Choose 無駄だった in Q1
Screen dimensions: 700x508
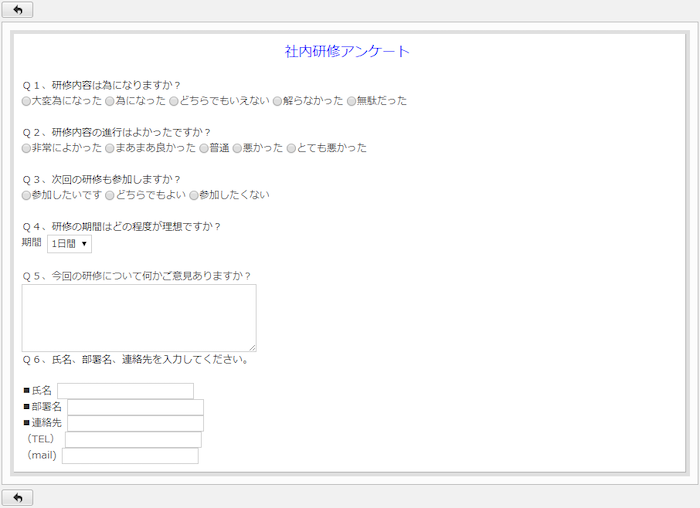pos(351,101)
